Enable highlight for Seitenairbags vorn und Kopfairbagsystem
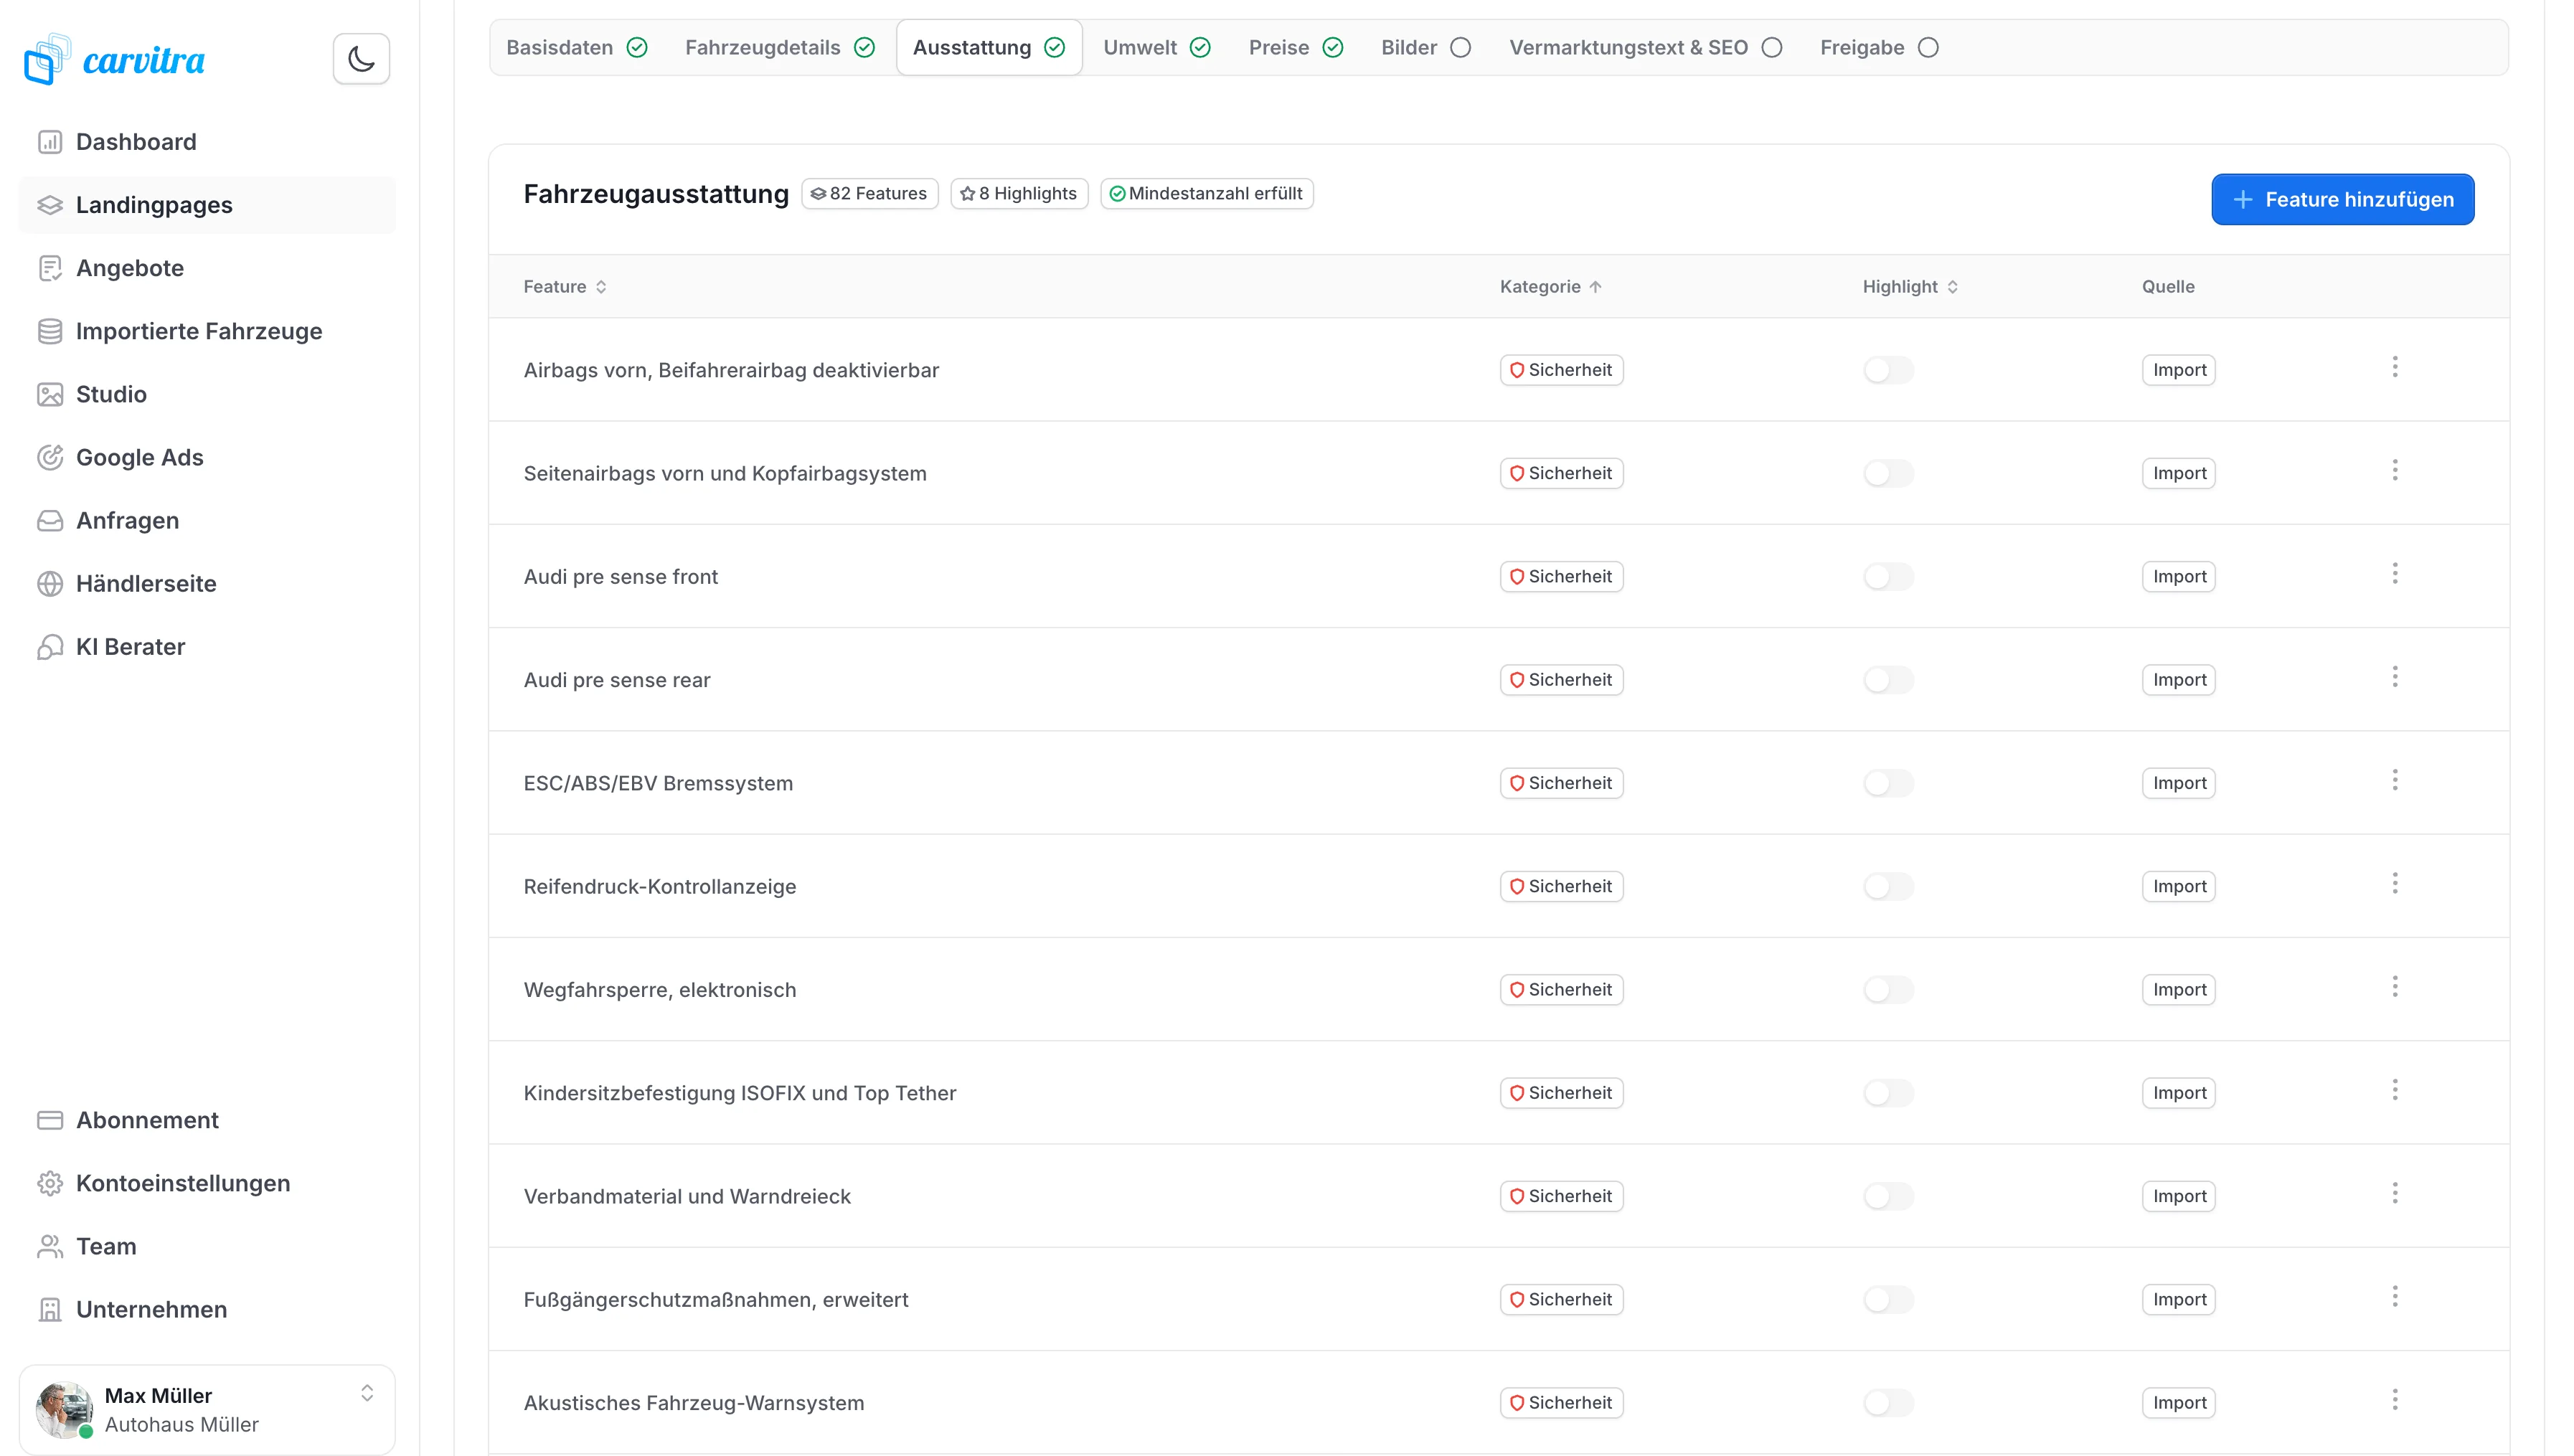This screenshot has height=1456, width=2574. (x=1888, y=473)
